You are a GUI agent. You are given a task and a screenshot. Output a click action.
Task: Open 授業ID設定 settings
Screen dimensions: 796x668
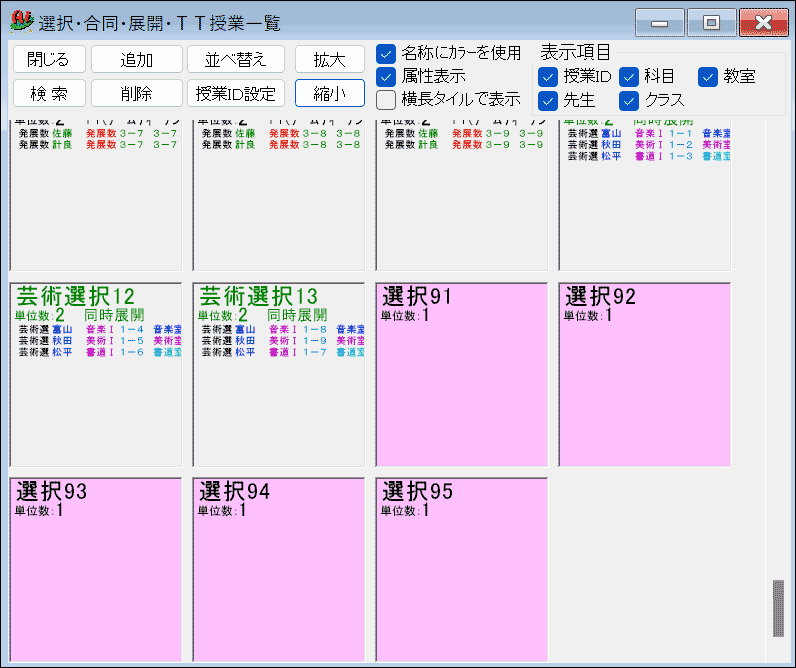tap(236, 93)
